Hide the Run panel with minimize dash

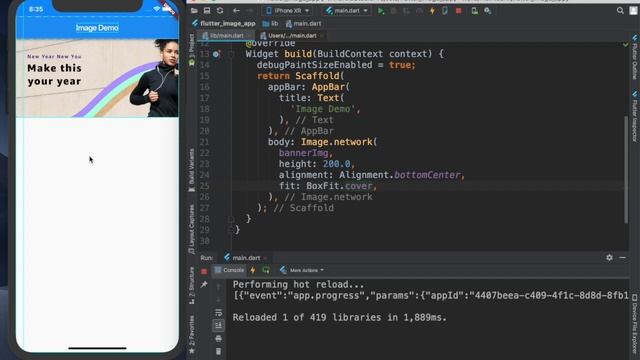[622, 258]
